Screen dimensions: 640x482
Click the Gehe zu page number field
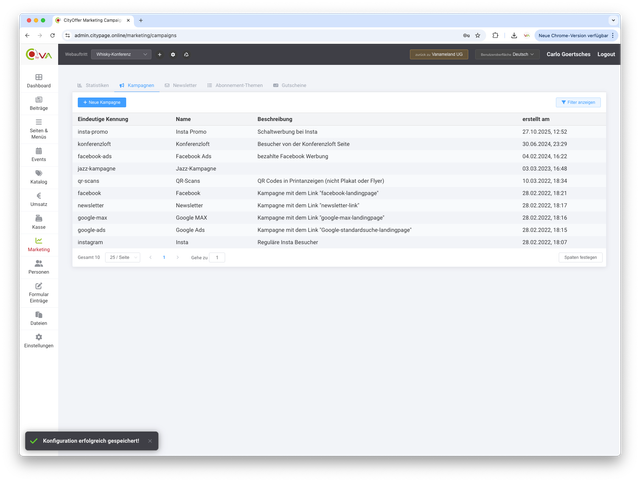coord(217,257)
